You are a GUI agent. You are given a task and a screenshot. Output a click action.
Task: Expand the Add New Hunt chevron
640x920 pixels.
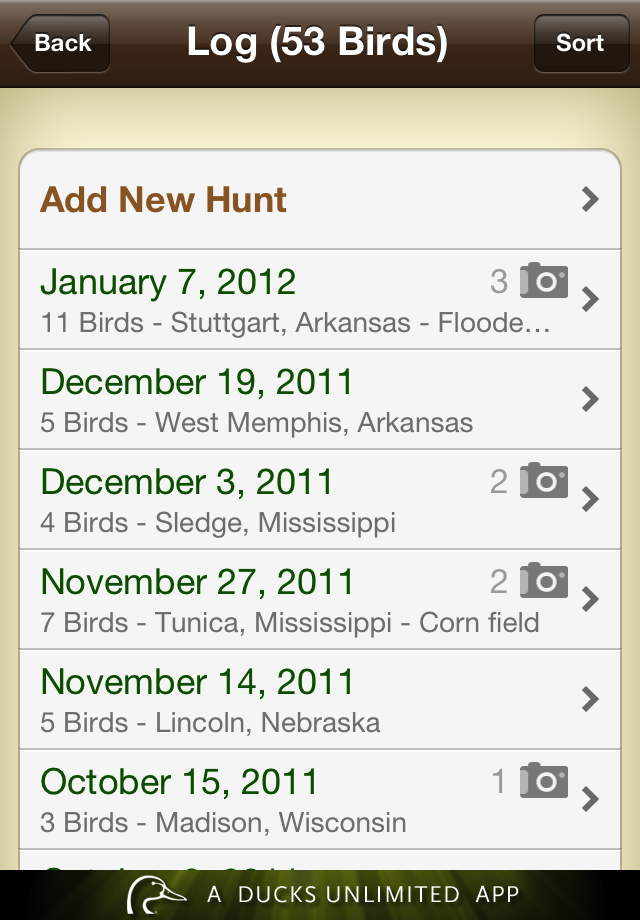coord(590,199)
